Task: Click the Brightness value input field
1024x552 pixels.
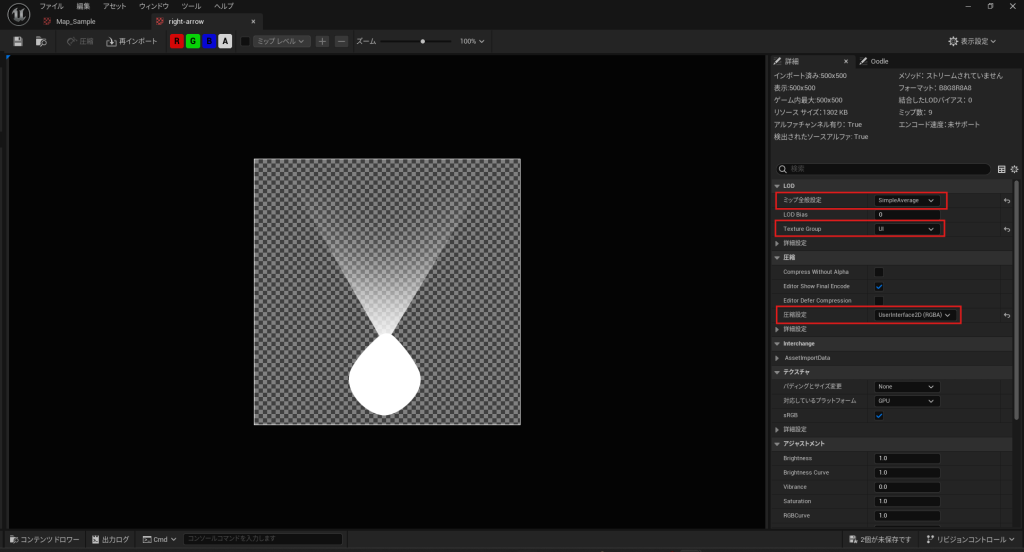Action: (x=907, y=458)
